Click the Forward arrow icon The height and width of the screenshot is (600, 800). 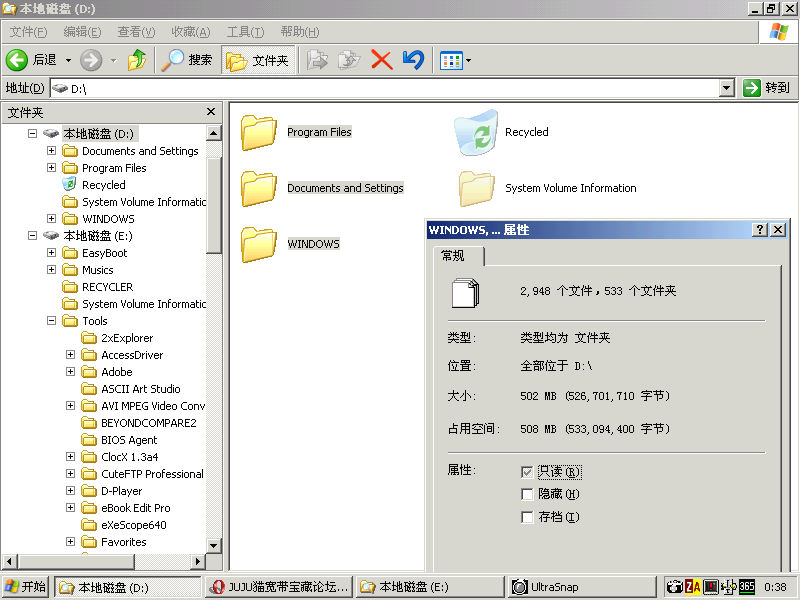click(91, 60)
